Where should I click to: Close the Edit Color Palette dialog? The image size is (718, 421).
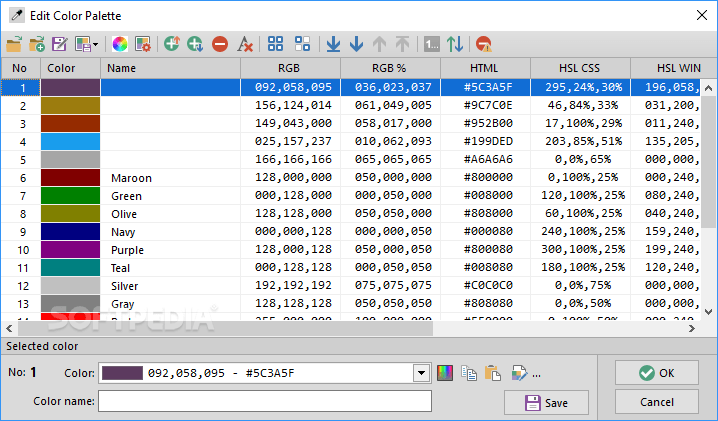coord(702,15)
